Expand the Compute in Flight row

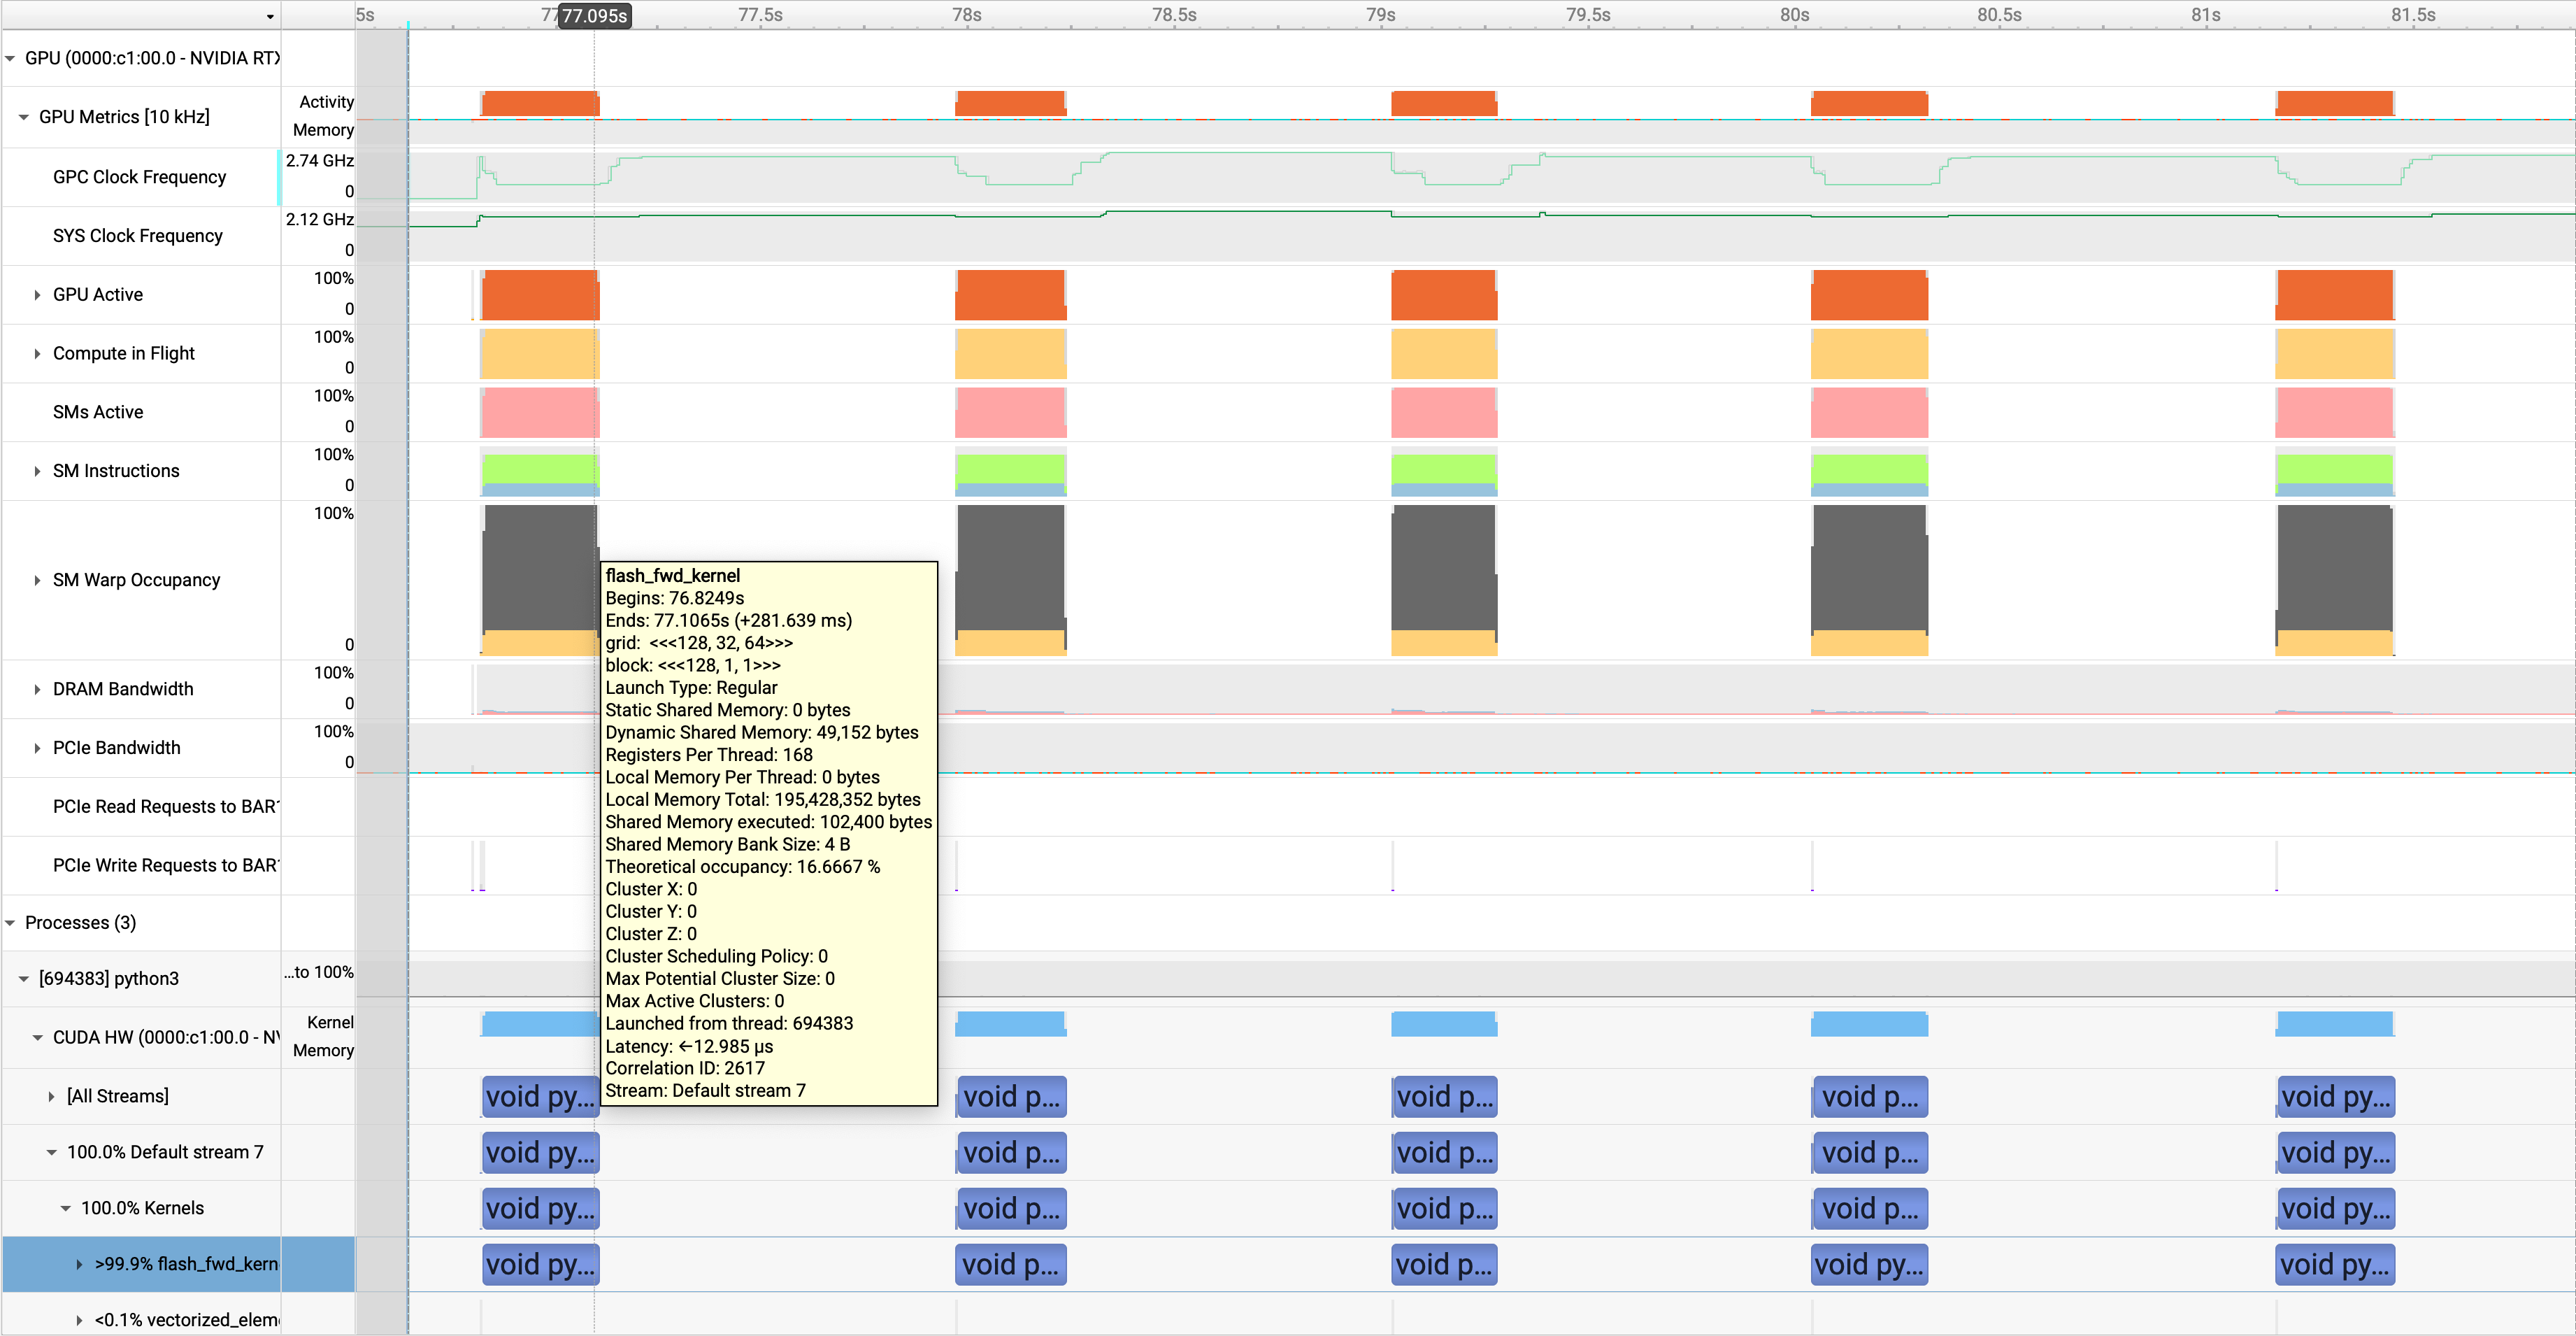(37, 354)
